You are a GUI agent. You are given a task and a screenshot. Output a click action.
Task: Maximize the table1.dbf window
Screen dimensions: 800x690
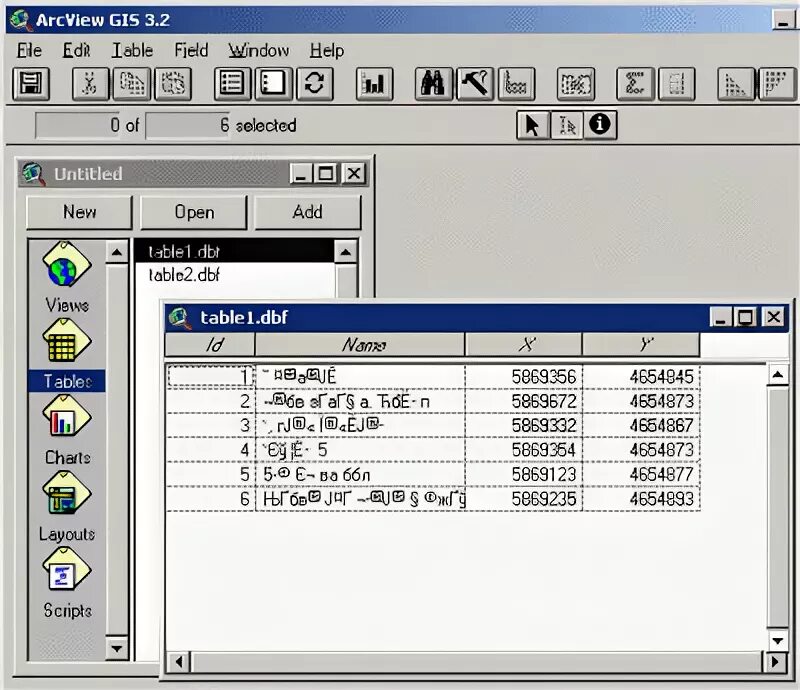pos(745,317)
